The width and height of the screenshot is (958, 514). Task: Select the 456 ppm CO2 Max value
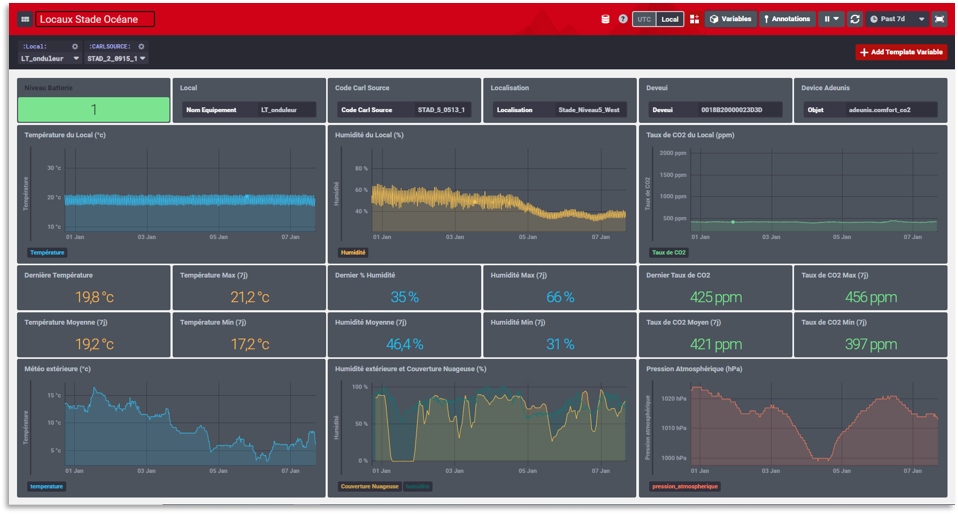871,297
